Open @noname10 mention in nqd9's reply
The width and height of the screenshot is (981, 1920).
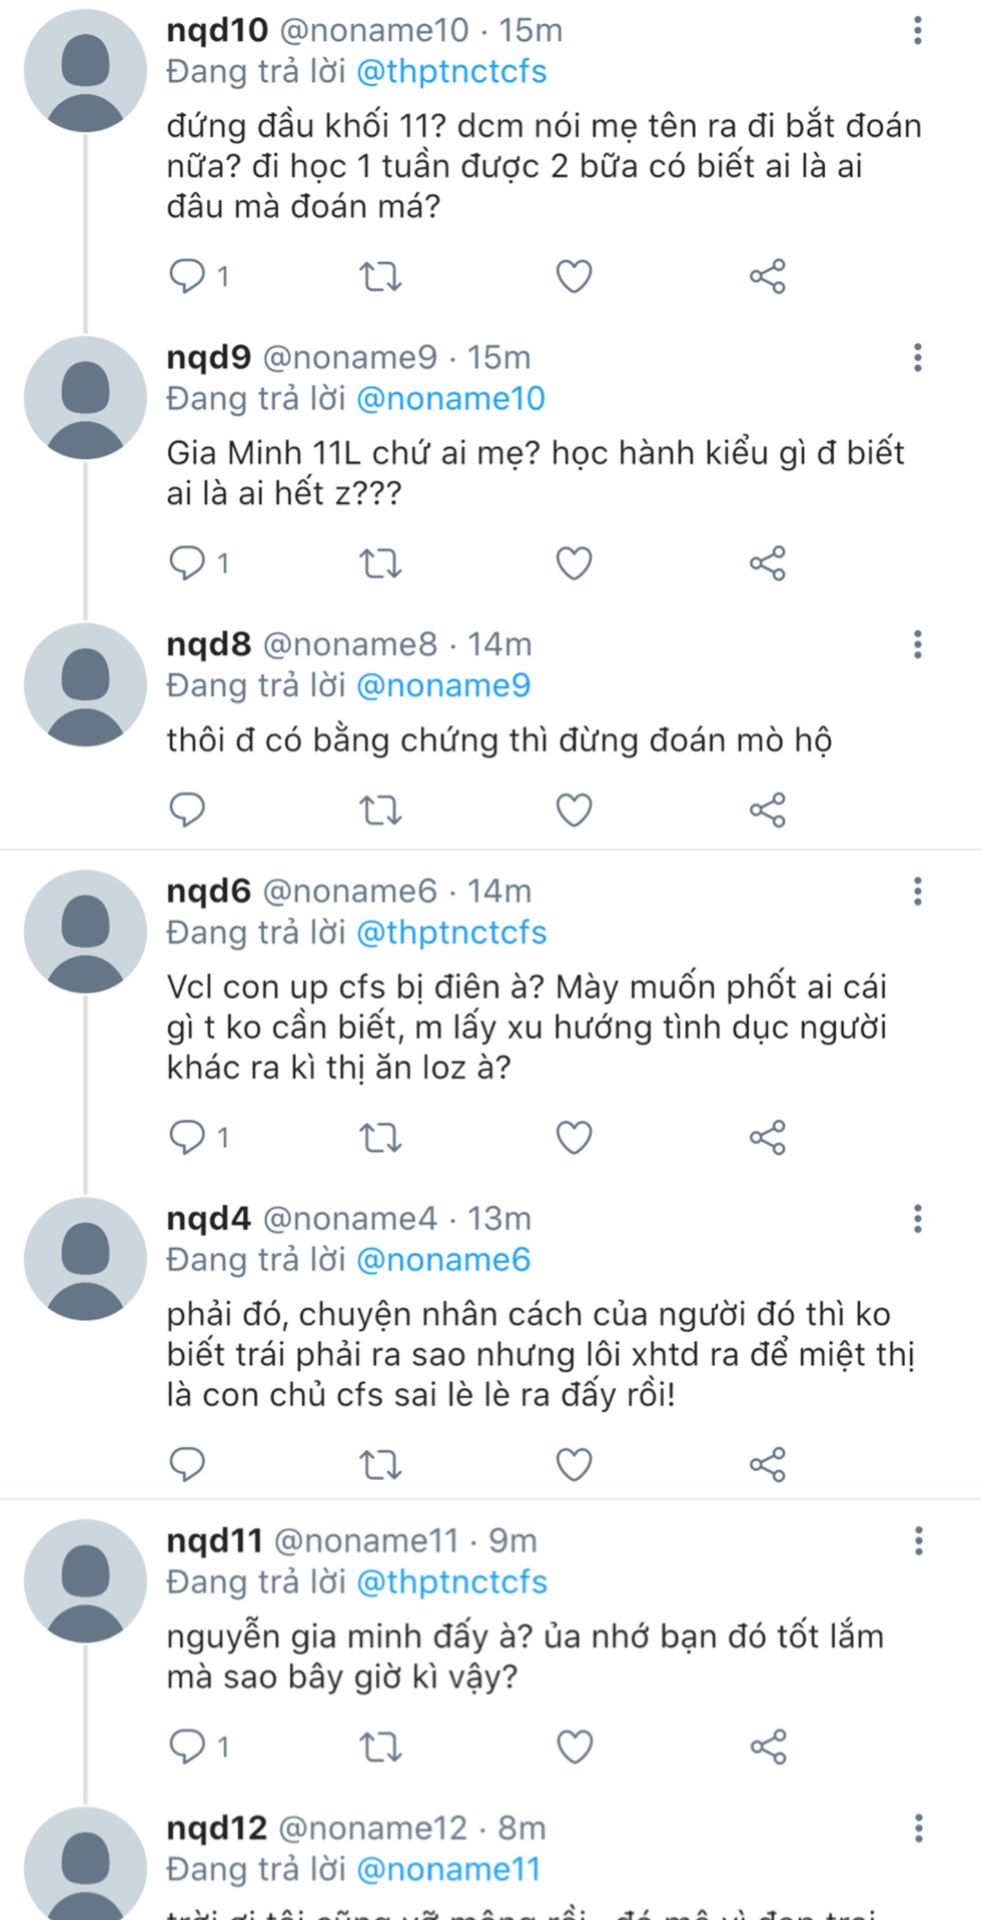(450, 399)
